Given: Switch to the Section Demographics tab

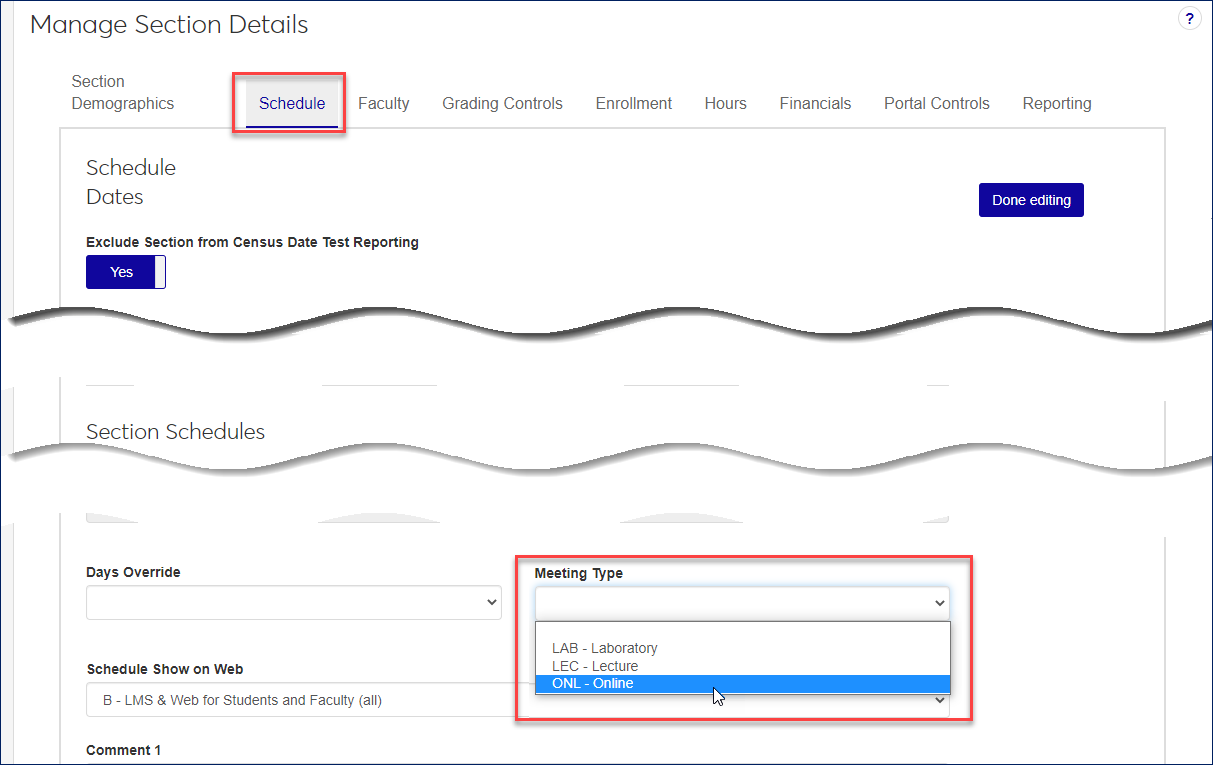Looking at the screenshot, I should [x=122, y=92].
